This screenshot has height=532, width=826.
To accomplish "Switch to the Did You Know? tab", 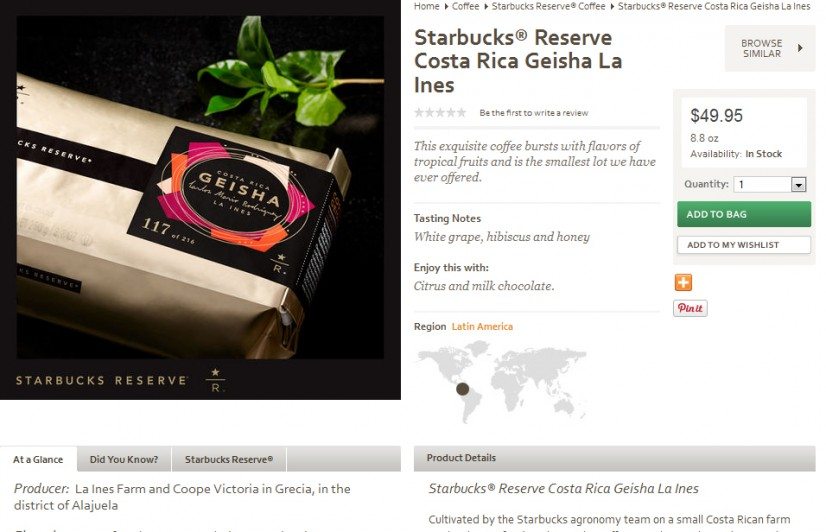I will 124,459.
